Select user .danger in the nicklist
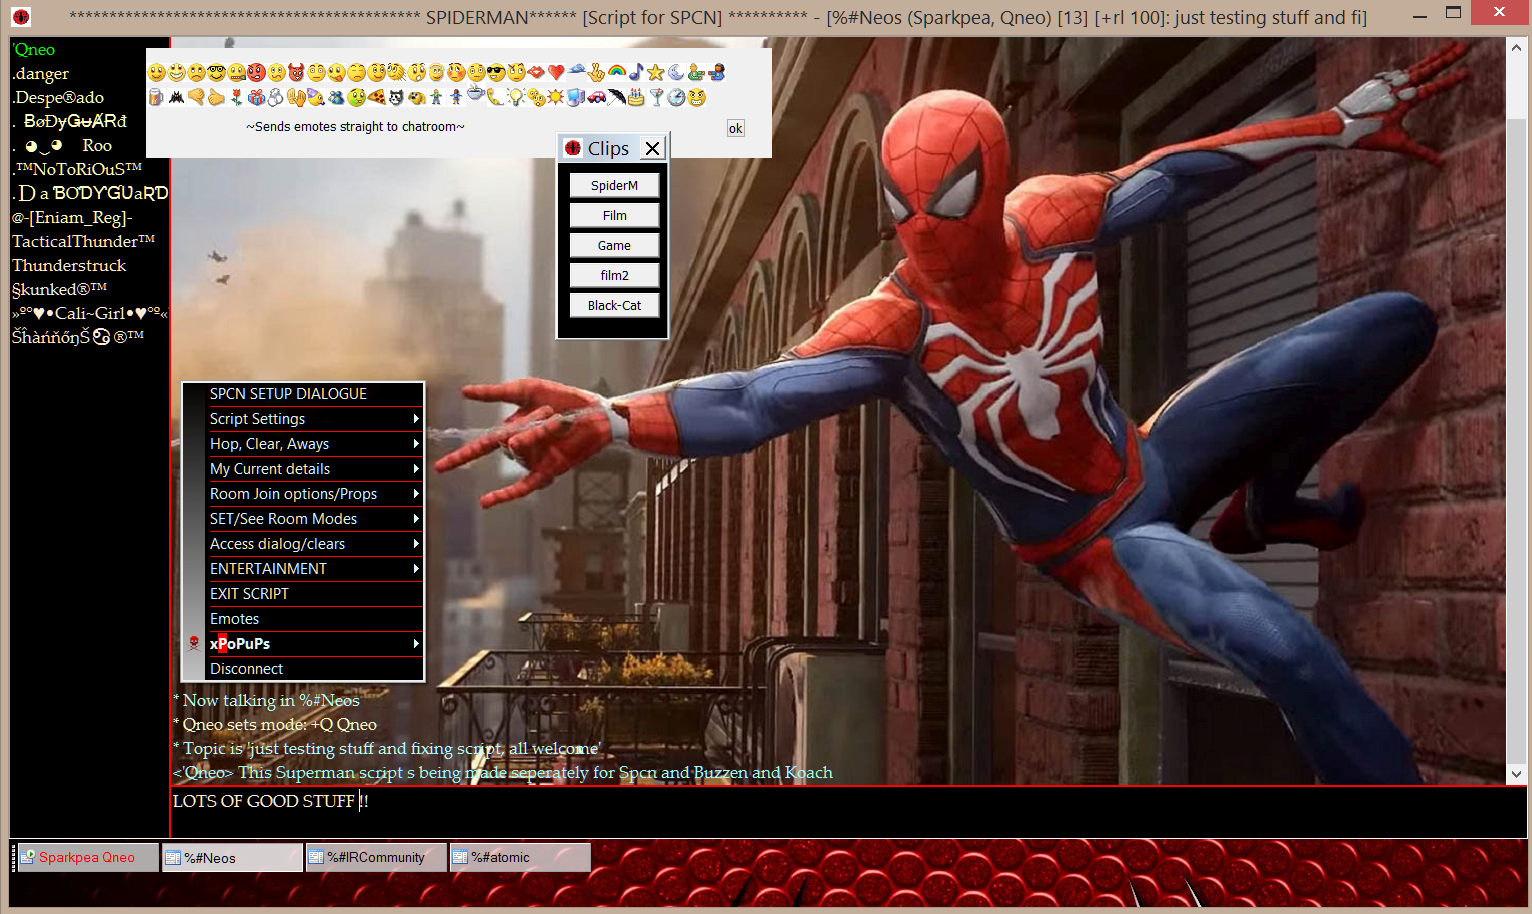This screenshot has height=914, width=1532. (x=41, y=73)
